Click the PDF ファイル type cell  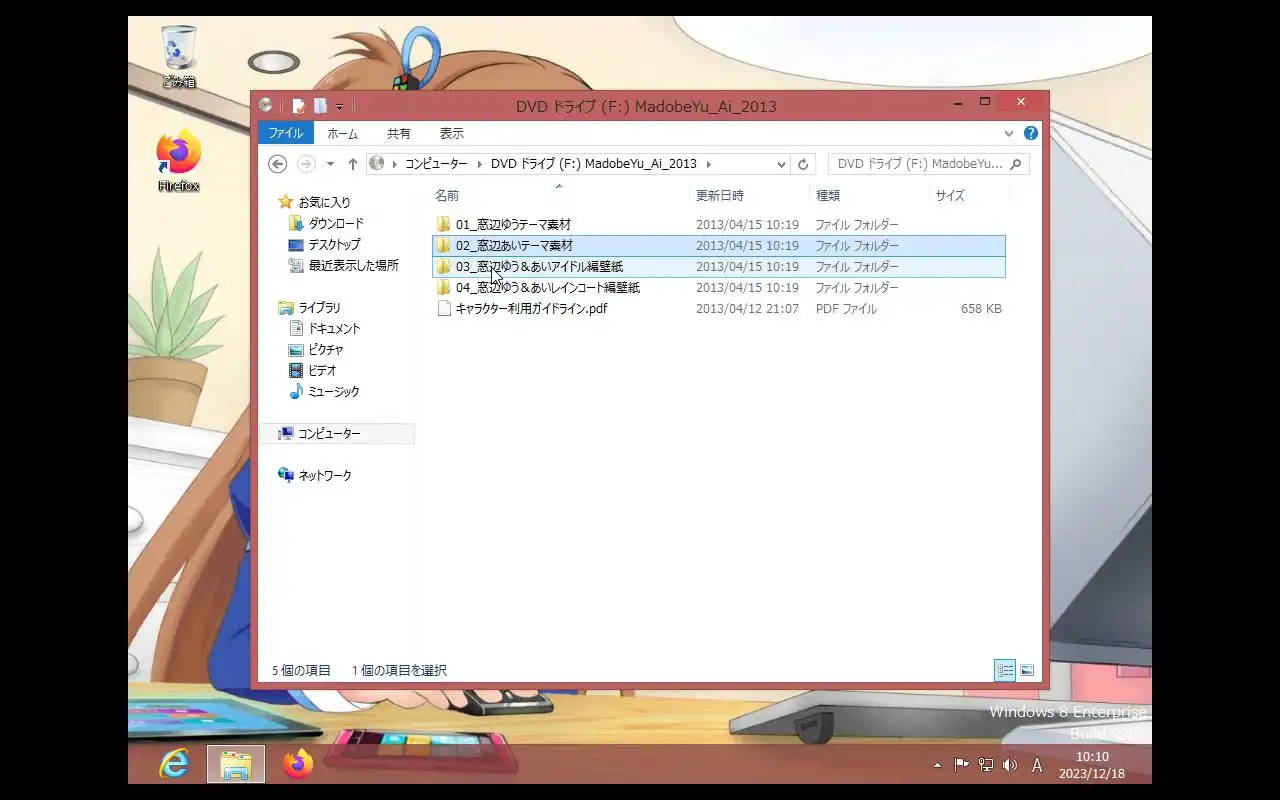(x=846, y=309)
